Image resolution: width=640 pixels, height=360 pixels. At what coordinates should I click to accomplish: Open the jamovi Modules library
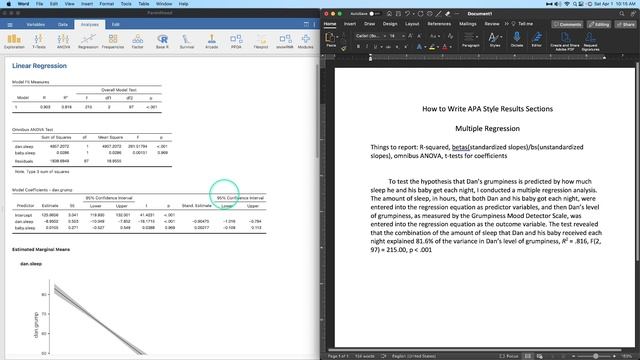tap(305, 41)
